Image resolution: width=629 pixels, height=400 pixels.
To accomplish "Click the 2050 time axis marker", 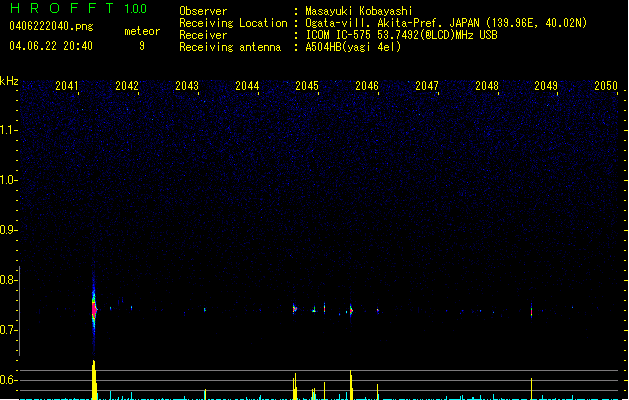I will click(x=606, y=86).
